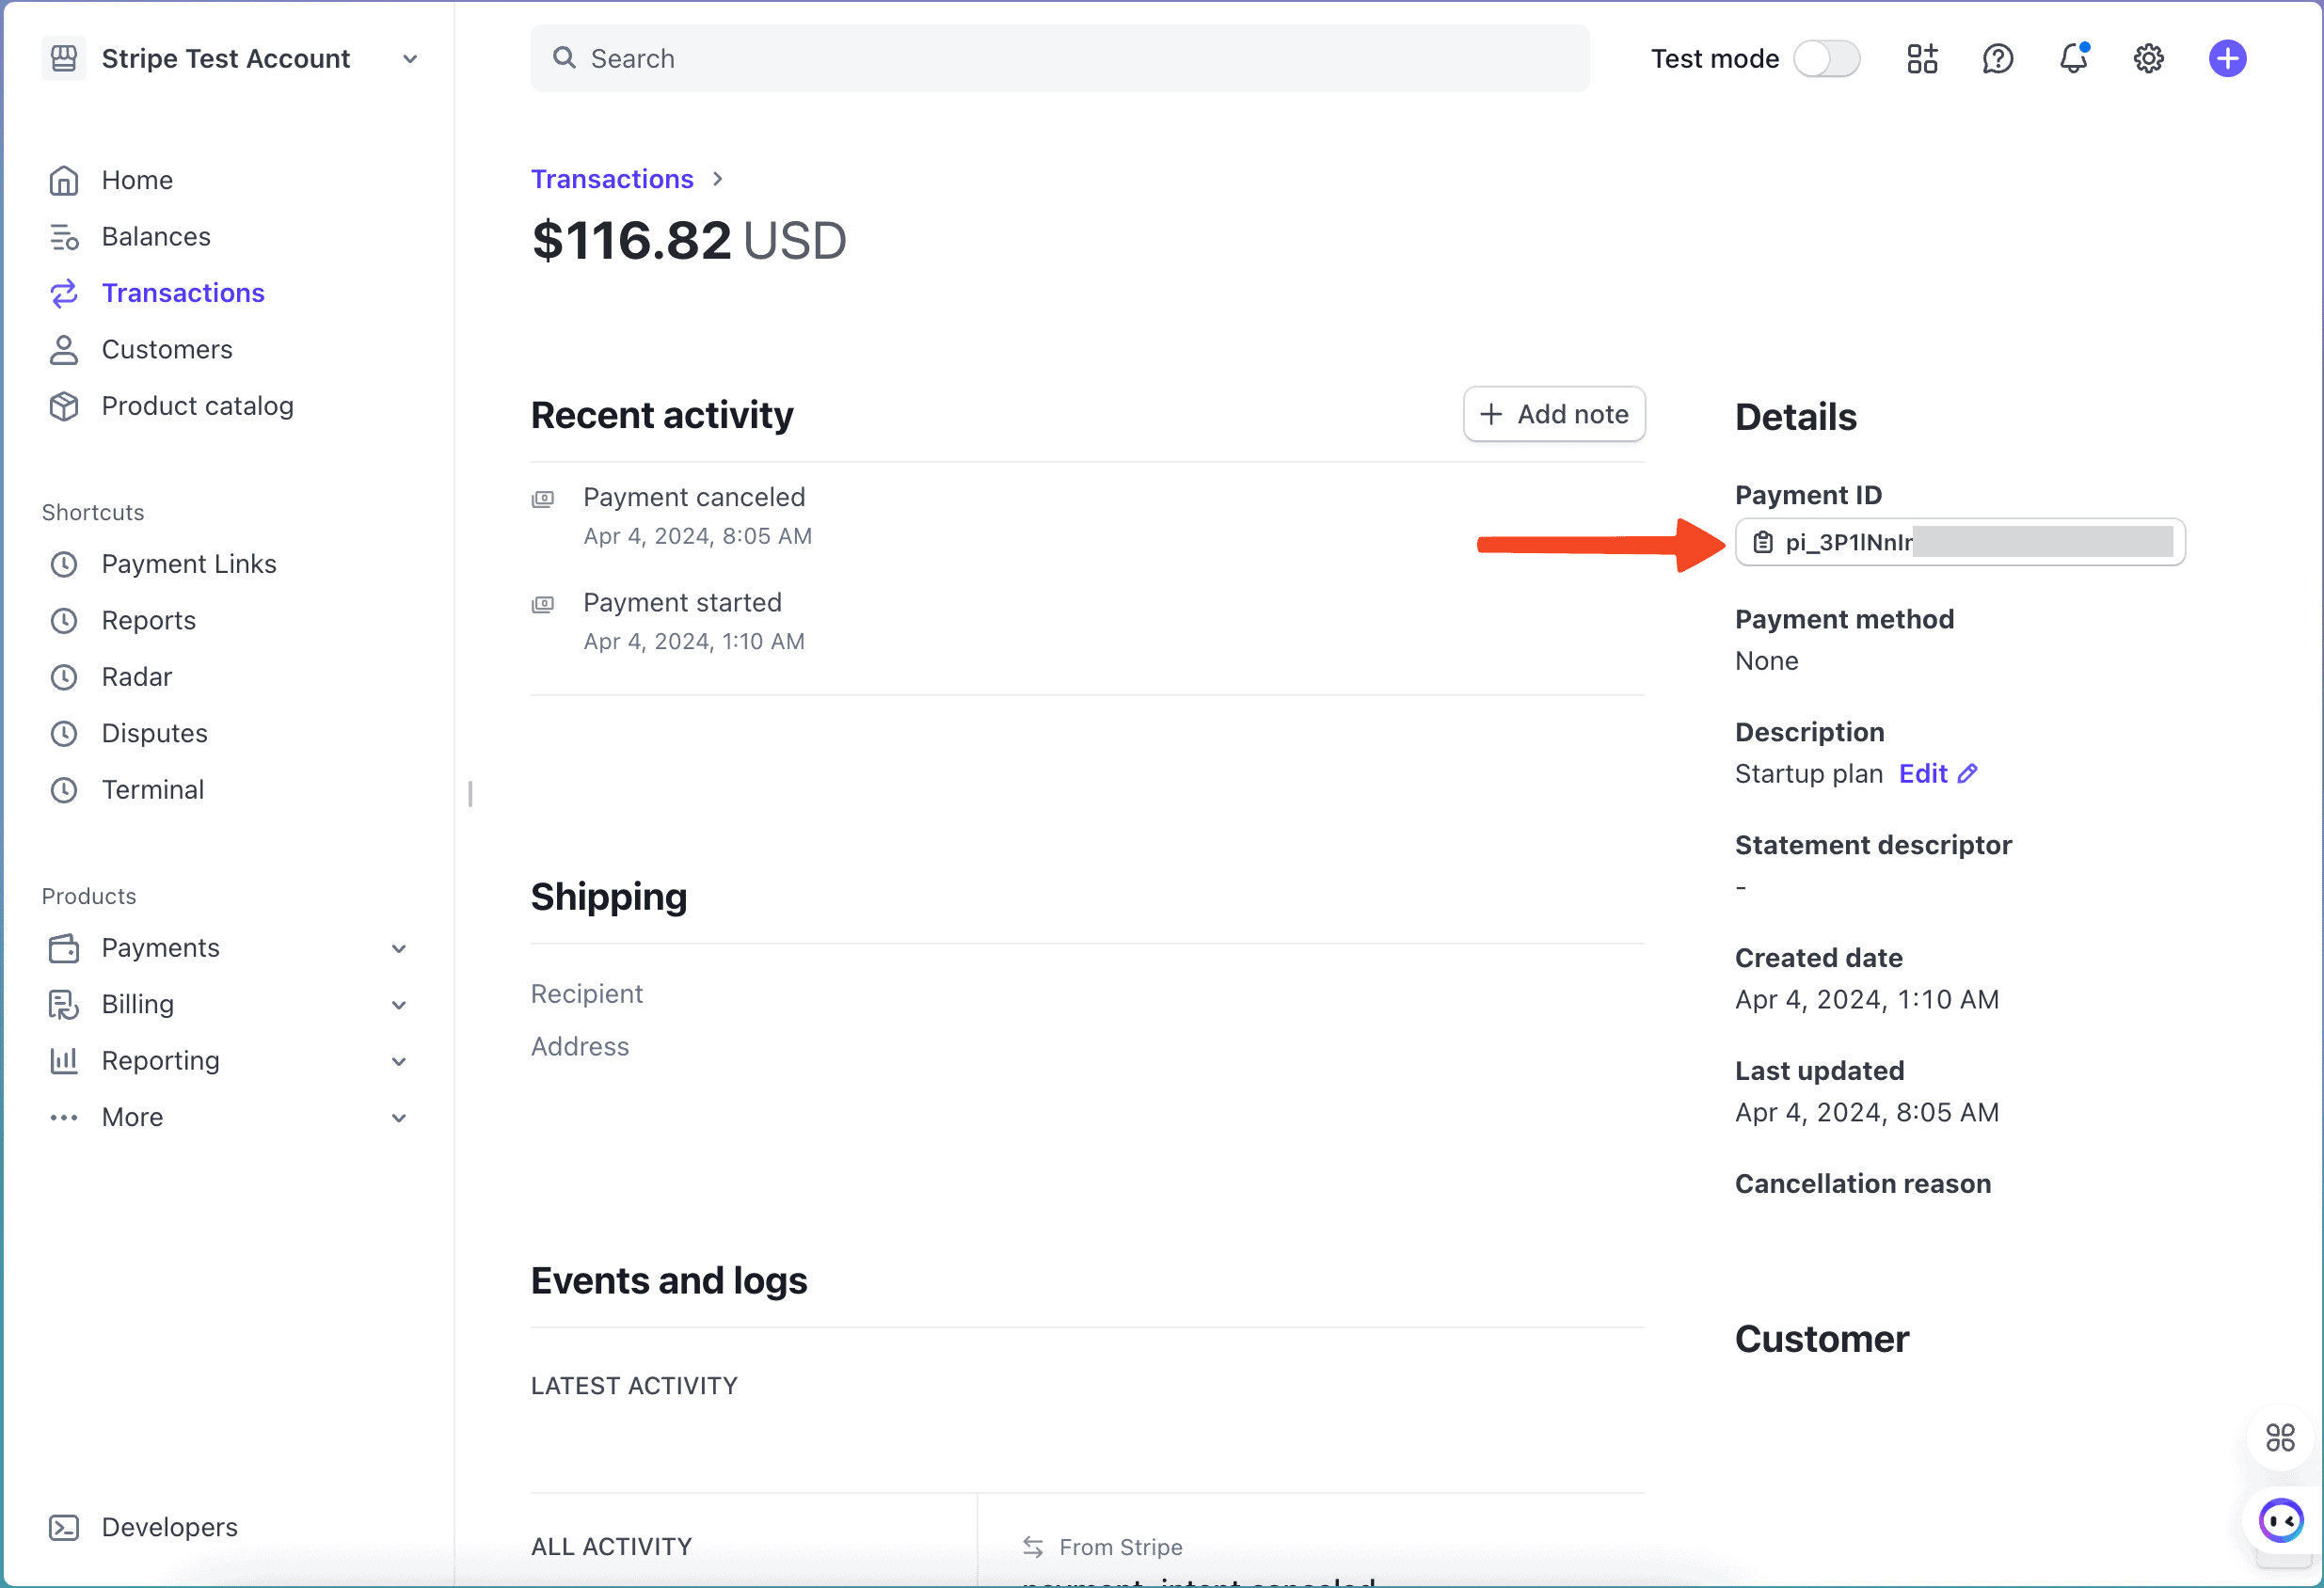Open the apps grid icon in the header
Image resolution: width=2324 pixels, height=1588 pixels.
pos(1921,59)
